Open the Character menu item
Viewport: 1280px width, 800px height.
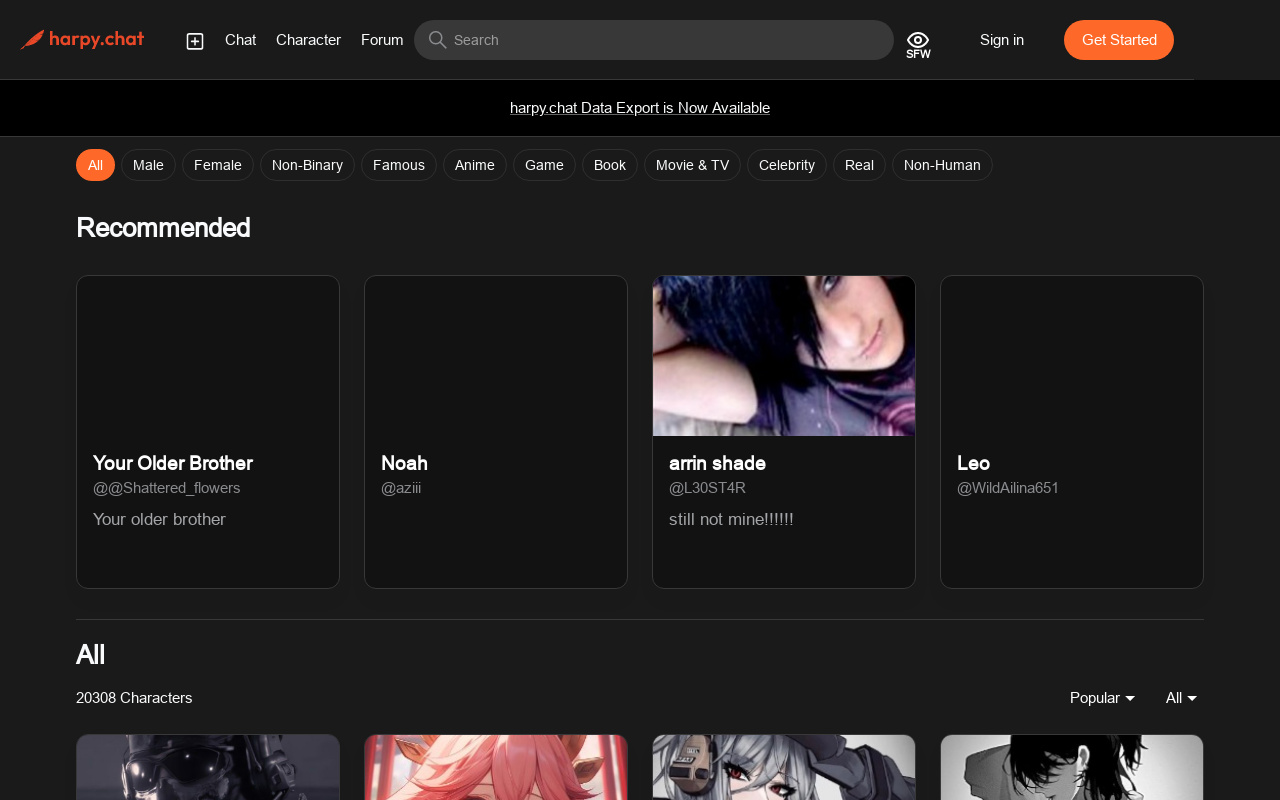(x=308, y=40)
